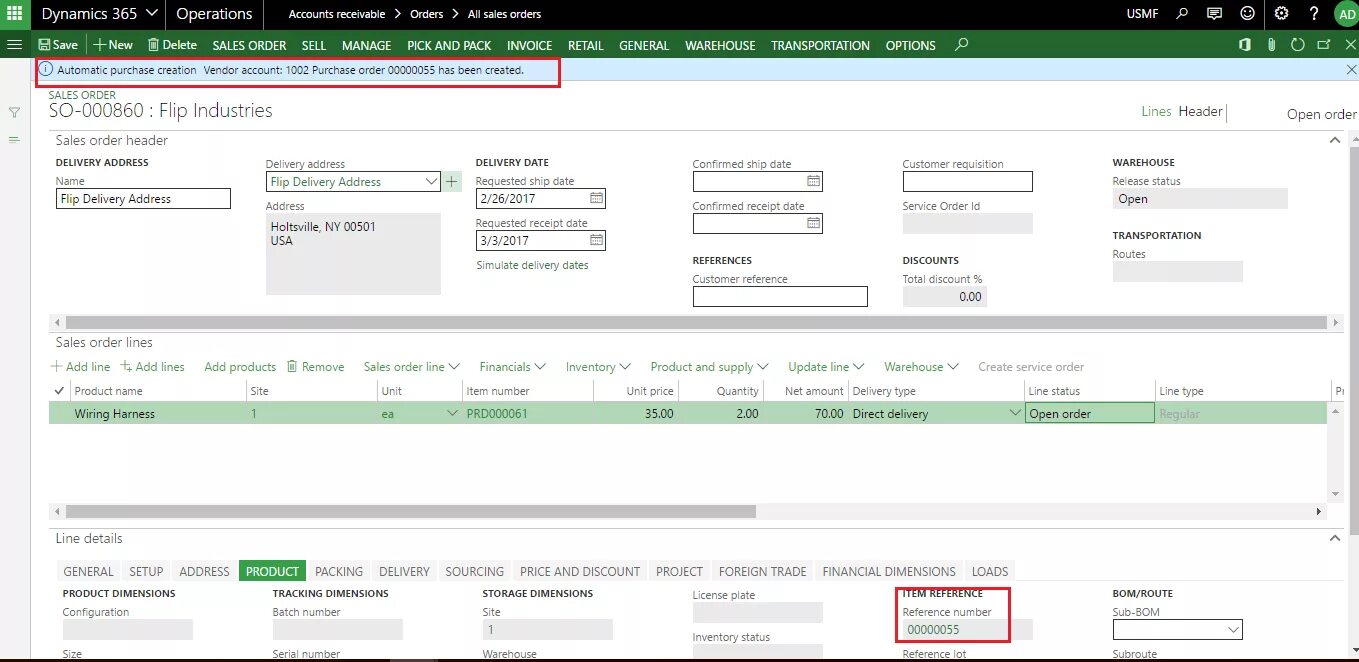Viewport: 1359px width, 662px height.
Task: Navigate to All sales orders breadcrumb
Action: tap(505, 14)
